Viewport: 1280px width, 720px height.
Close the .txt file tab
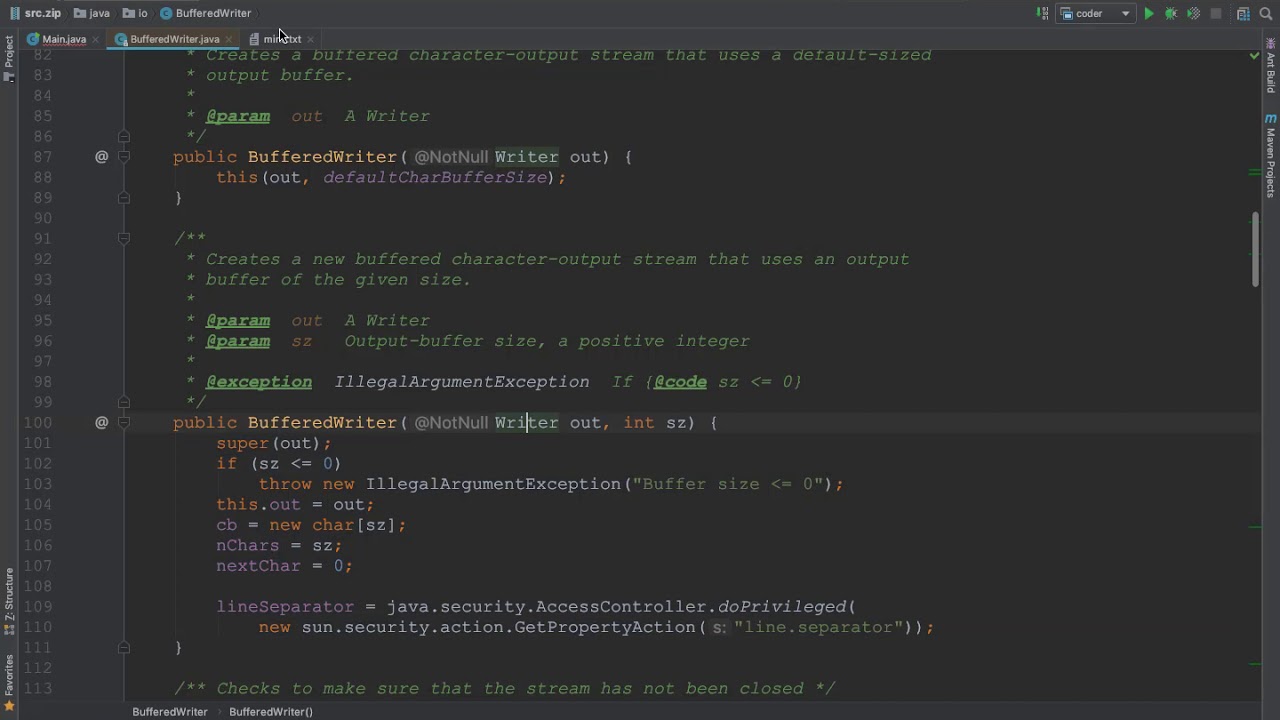[x=311, y=39]
